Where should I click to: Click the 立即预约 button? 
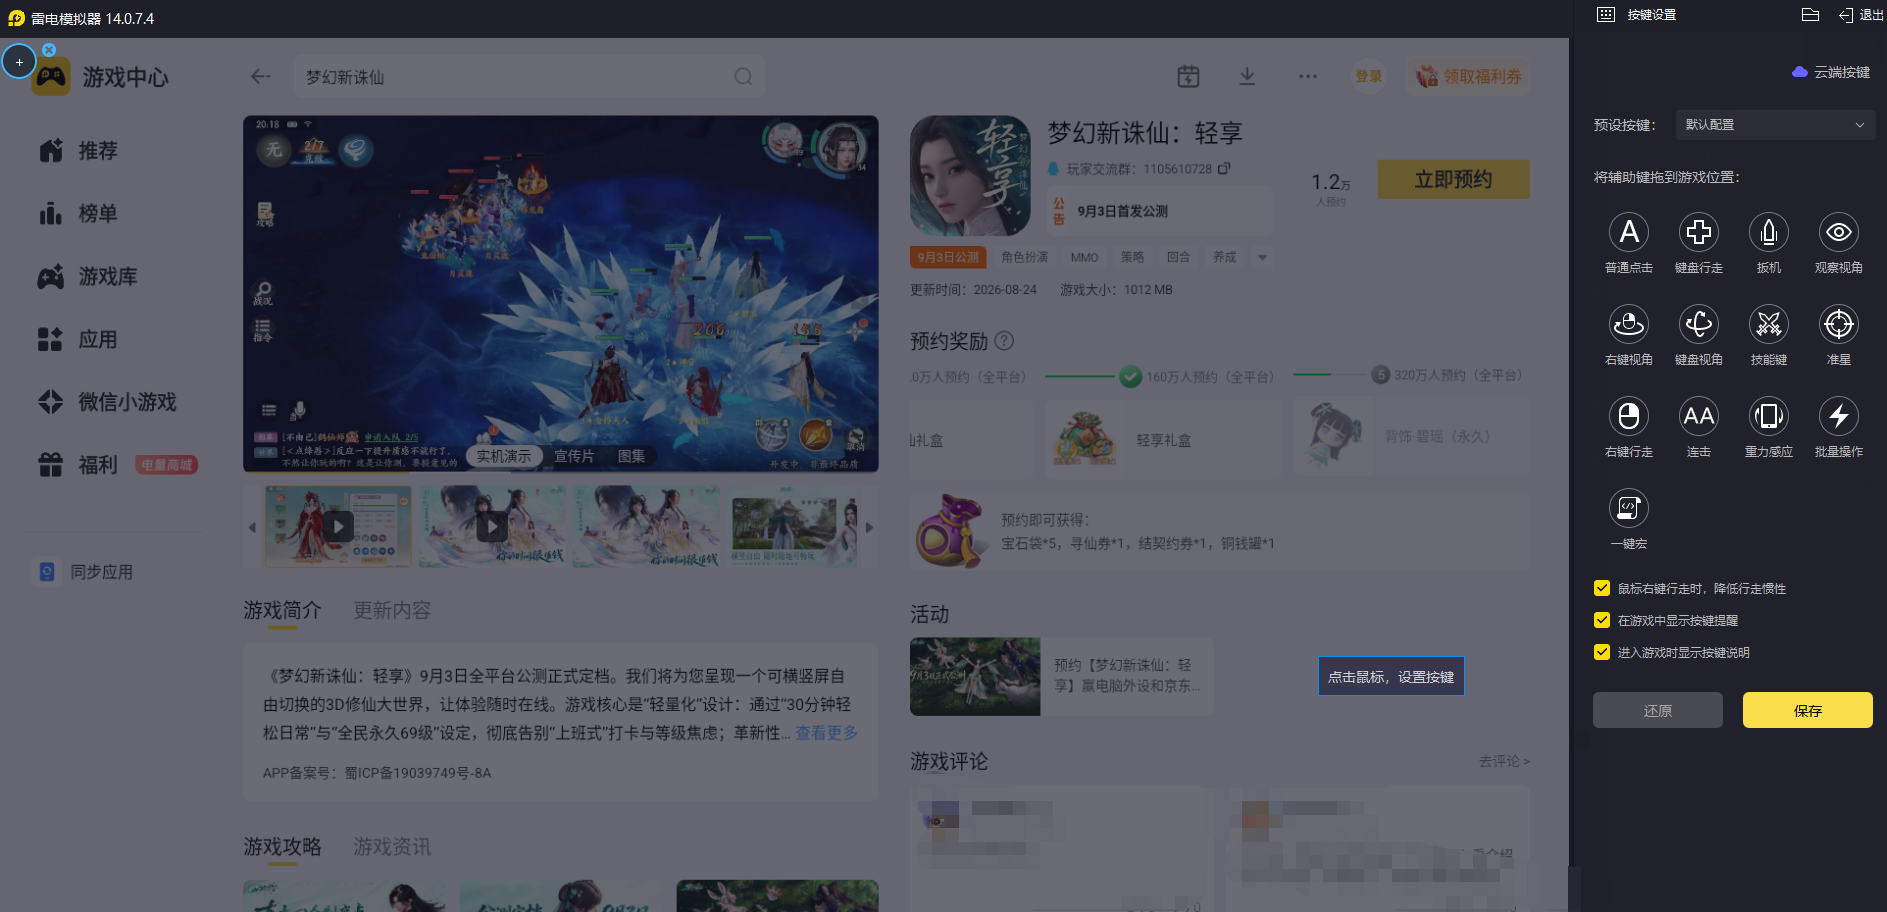[x=1454, y=179]
